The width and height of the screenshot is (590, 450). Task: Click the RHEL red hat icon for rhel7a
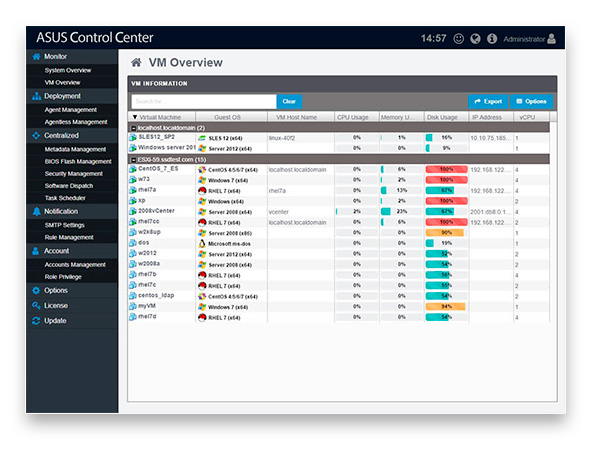(x=202, y=191)
